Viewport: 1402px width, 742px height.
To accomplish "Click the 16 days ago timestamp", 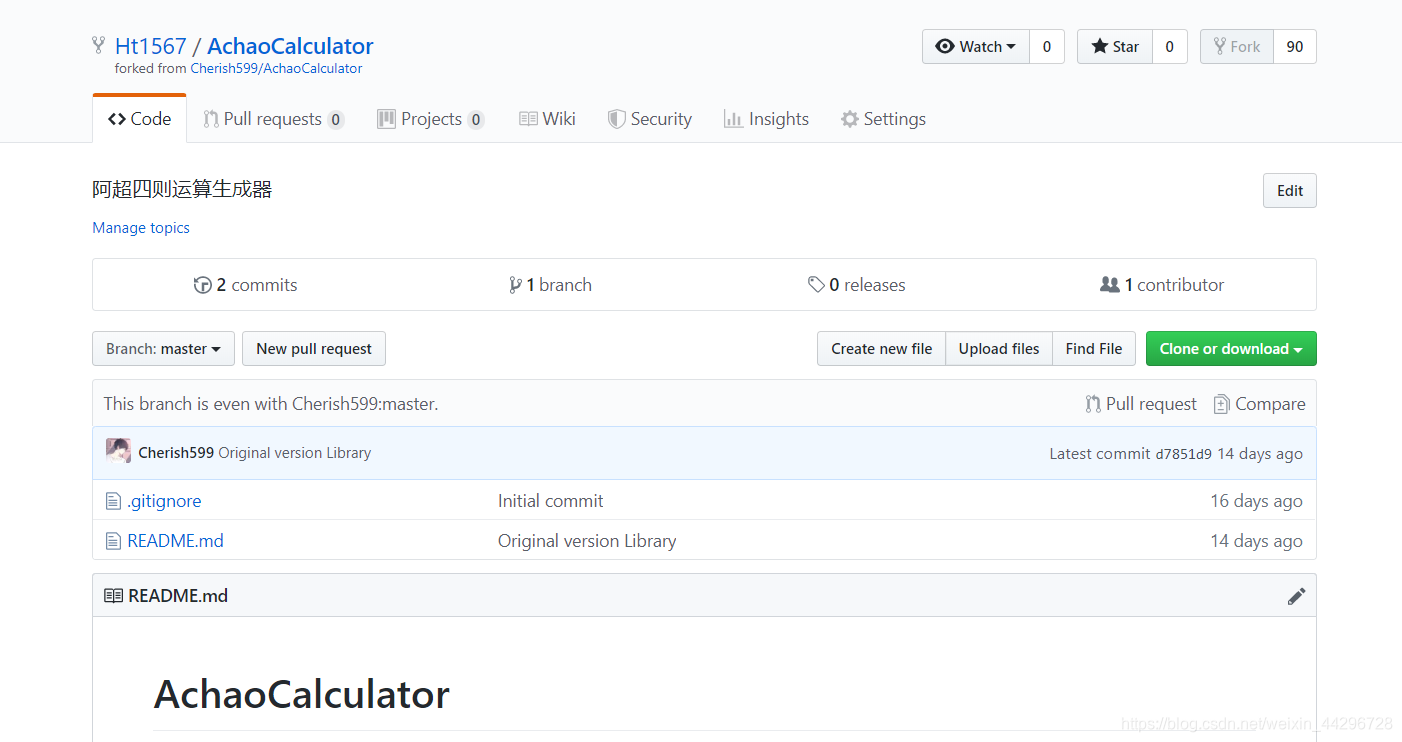I will point(1256,501).
